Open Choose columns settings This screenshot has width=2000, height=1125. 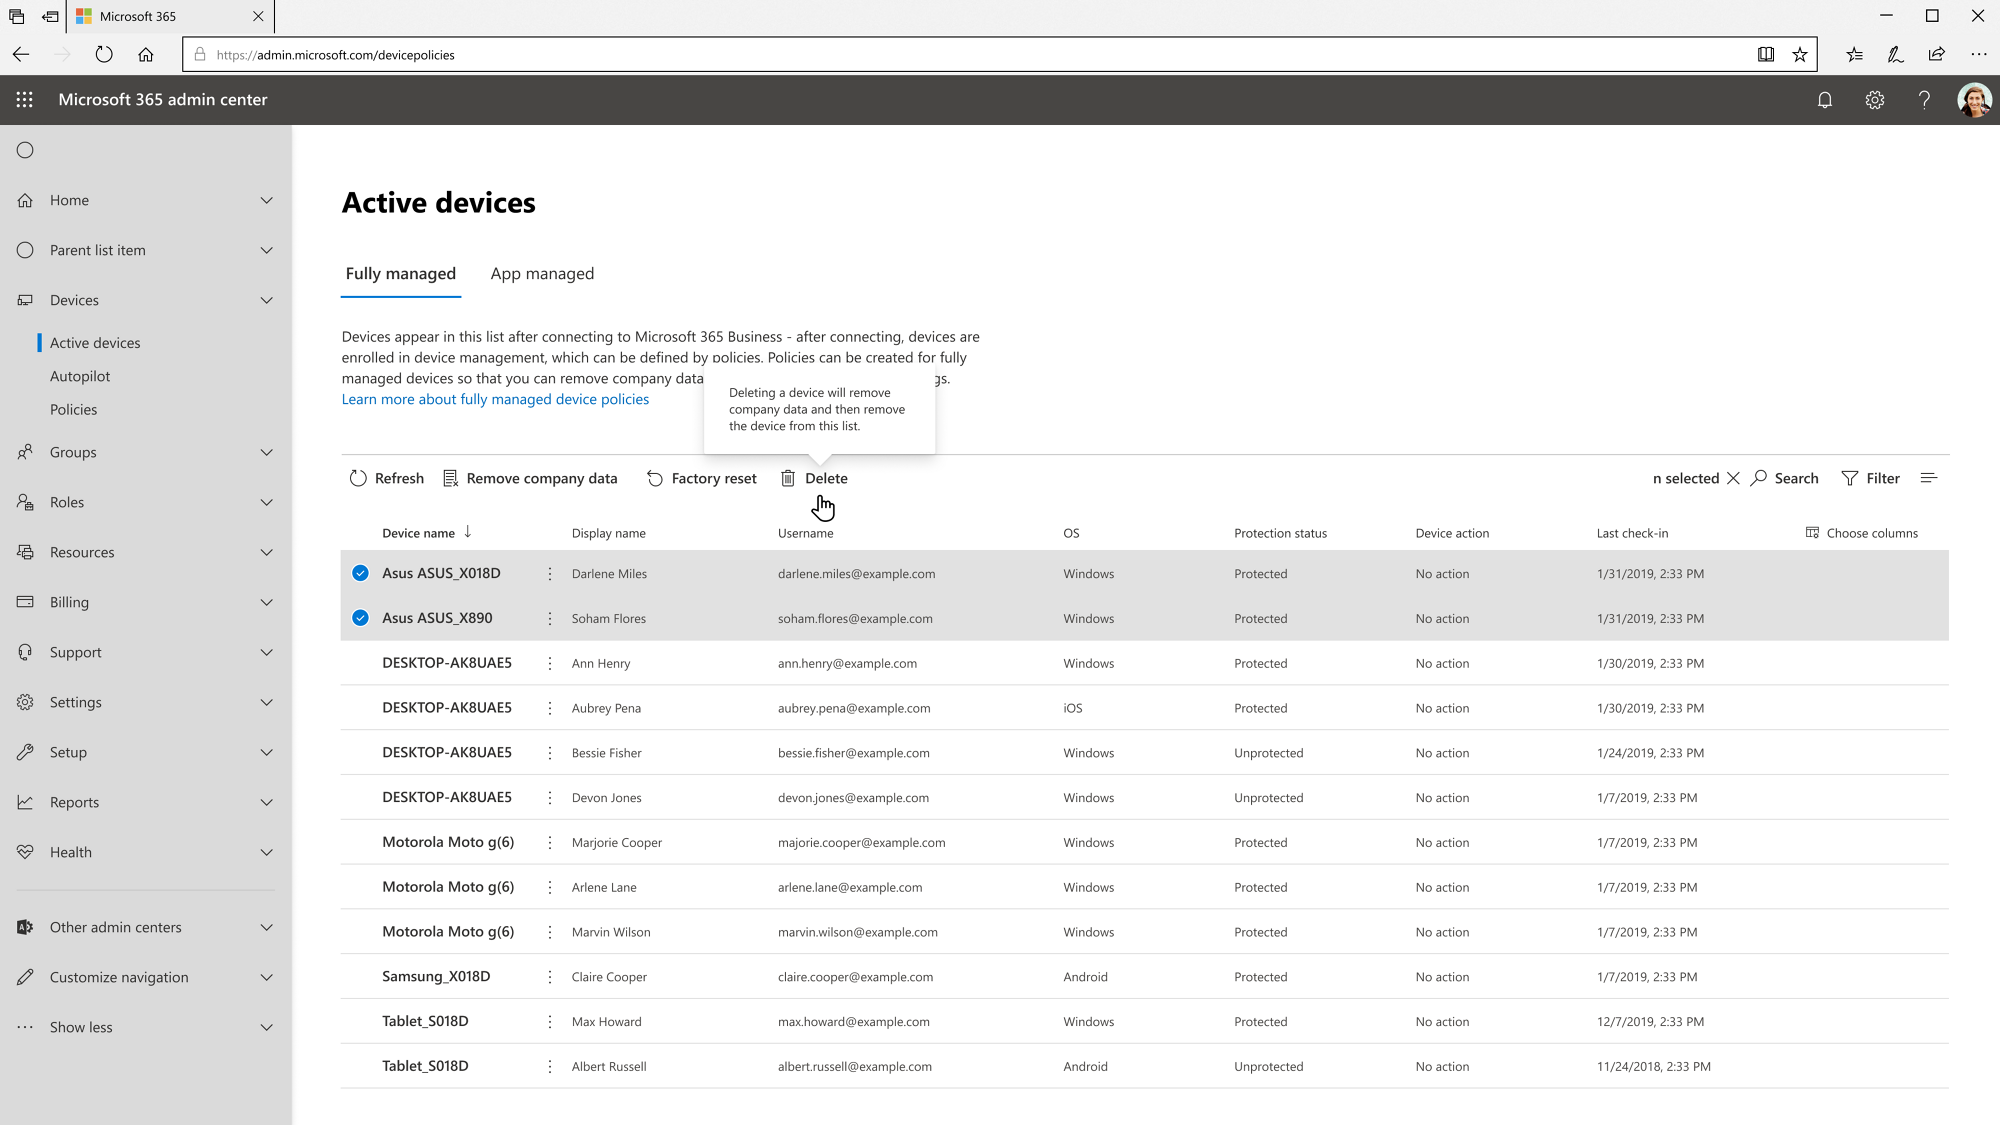(x=1861, y=532)
